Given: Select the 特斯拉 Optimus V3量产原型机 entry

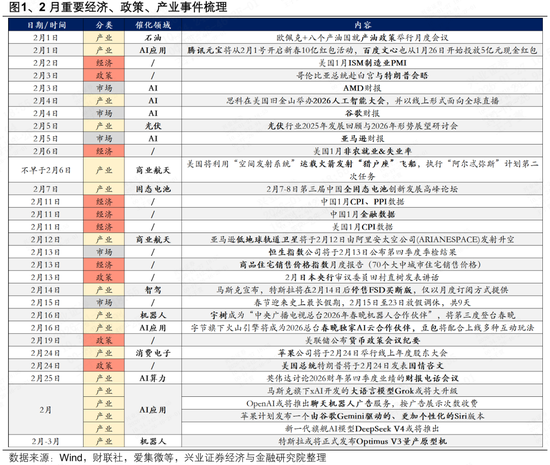Looking at the screenshot, I should [x=362, y=442].
